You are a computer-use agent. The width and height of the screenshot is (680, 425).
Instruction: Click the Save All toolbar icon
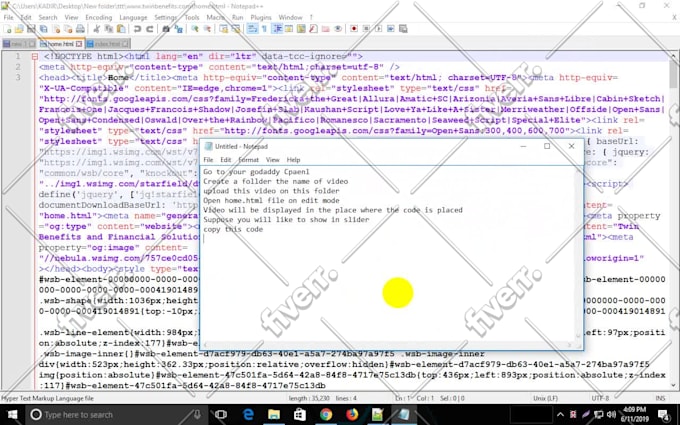coord(43,29)
